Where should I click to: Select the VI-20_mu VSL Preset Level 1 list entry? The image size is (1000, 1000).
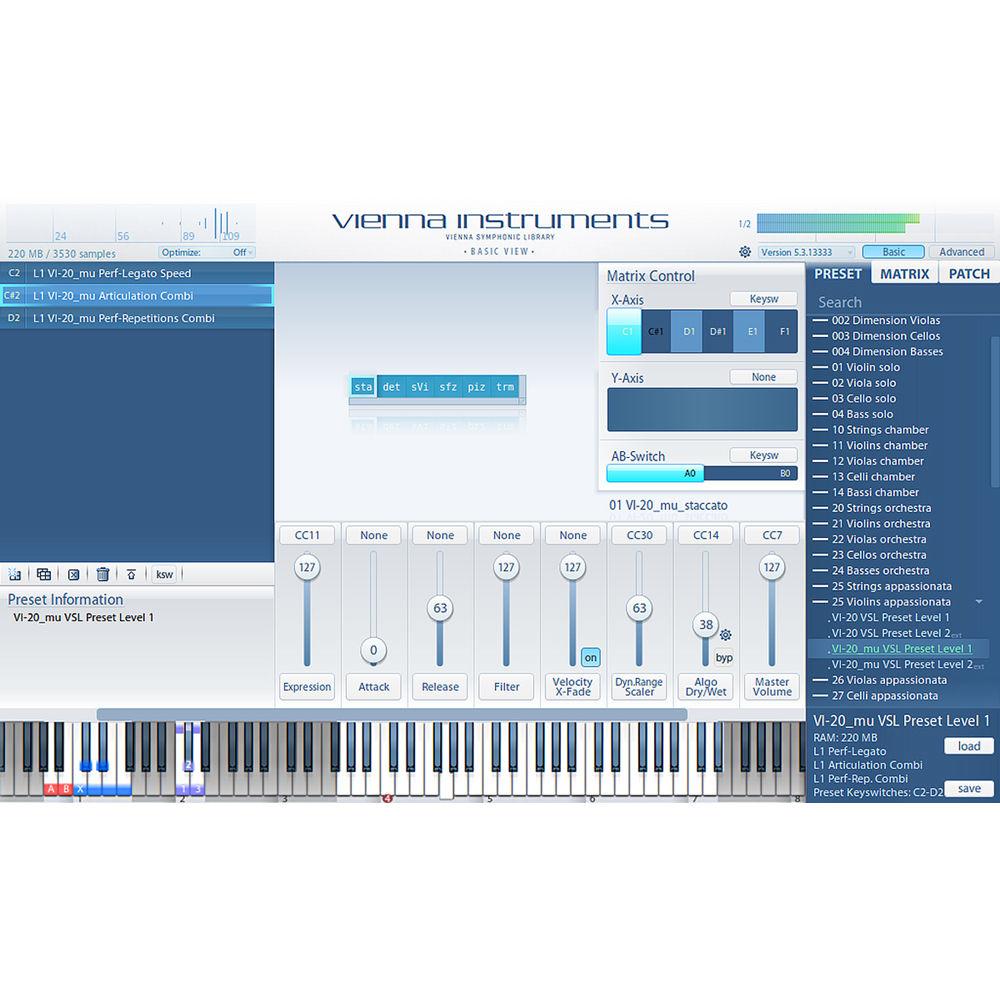click(898, 648)
